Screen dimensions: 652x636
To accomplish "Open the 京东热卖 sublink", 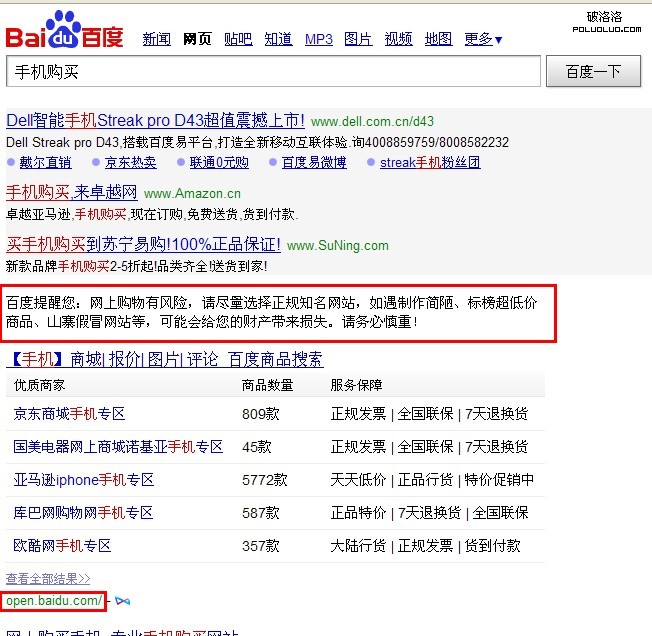I will pos(131,162).
